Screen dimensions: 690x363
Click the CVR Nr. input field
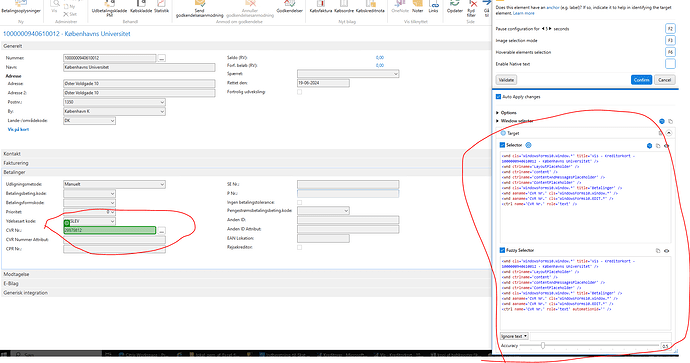coord(110,231)
